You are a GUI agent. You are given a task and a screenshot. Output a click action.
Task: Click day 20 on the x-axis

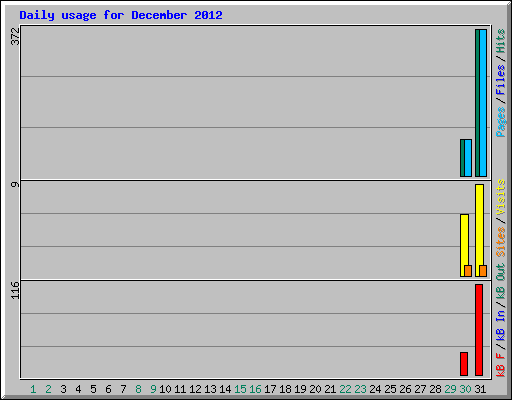click(315, 389)
